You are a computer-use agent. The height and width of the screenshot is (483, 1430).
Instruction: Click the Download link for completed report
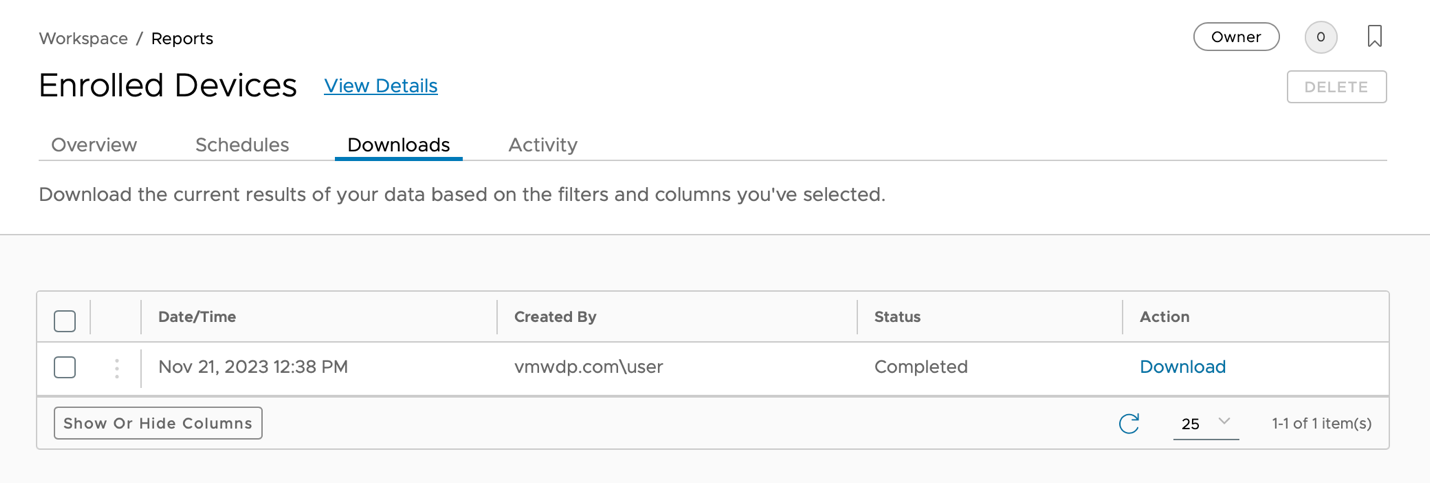1182,367
